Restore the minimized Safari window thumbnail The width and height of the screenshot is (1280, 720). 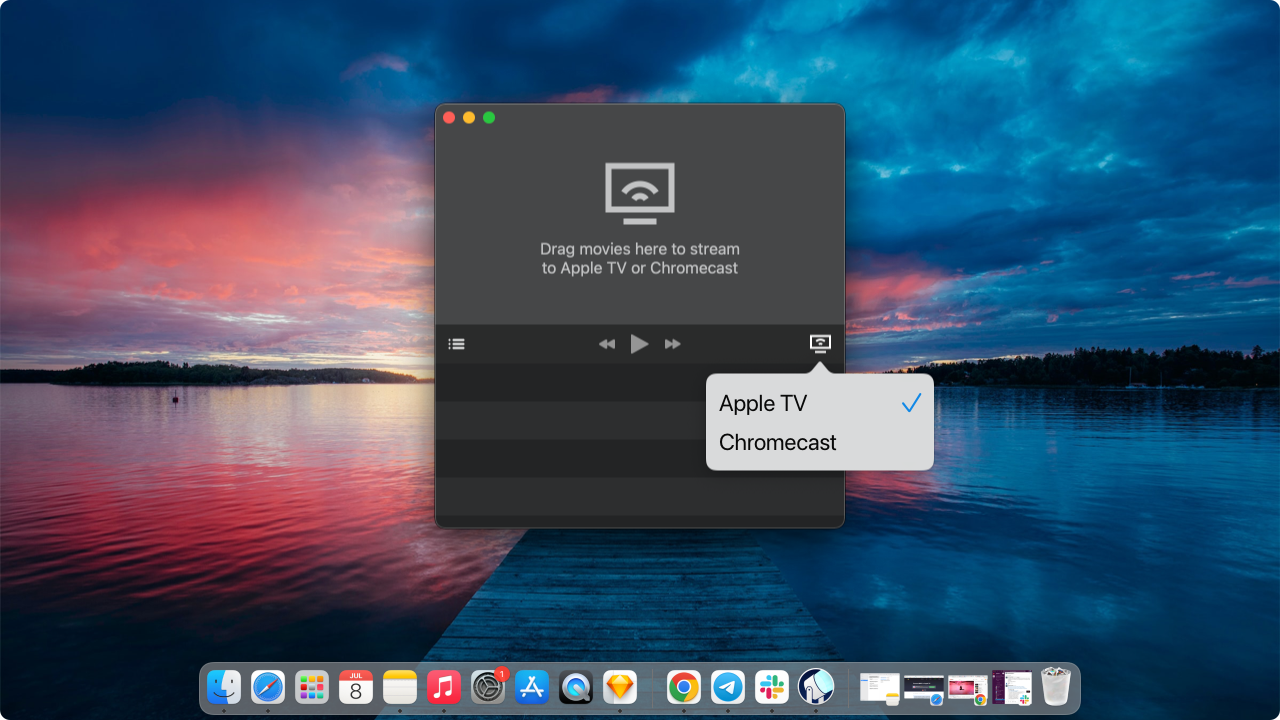pyautogui.click(x=924, y=689)
